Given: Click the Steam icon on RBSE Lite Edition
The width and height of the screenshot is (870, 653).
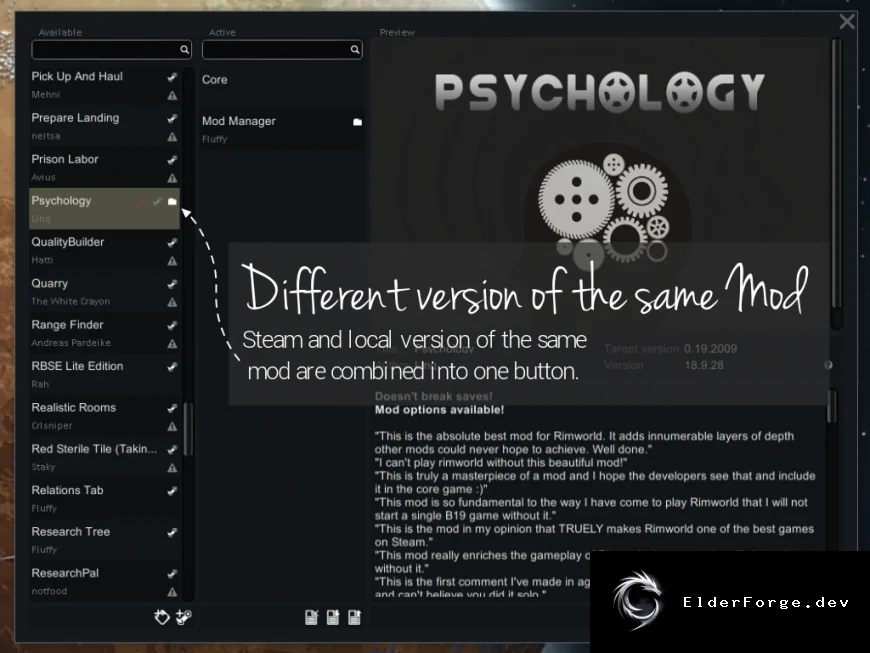Looking at the screenshot, I should (x=172, y=367).
